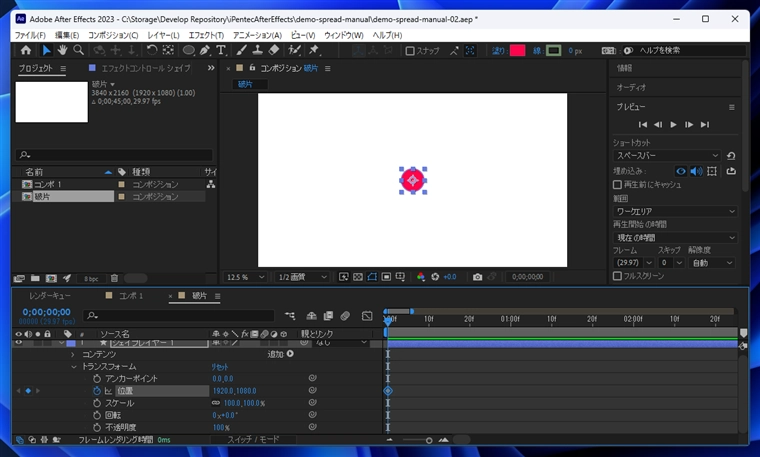Open the 現在の時間 dropdown

point(675,237)
